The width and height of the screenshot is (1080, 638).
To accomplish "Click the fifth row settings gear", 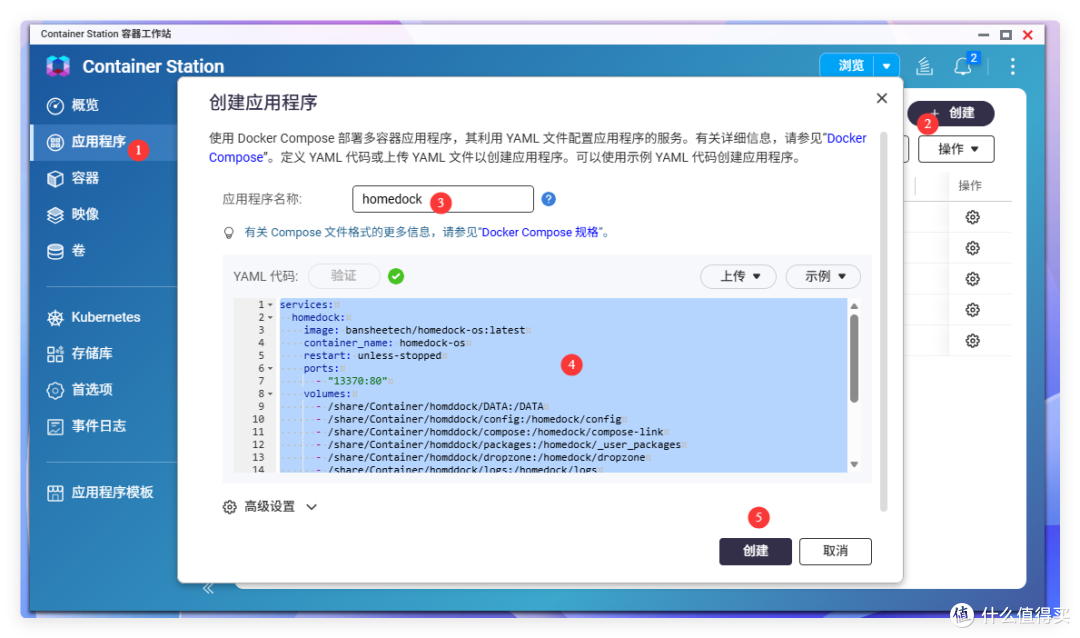I will click(x=973, y=341).
